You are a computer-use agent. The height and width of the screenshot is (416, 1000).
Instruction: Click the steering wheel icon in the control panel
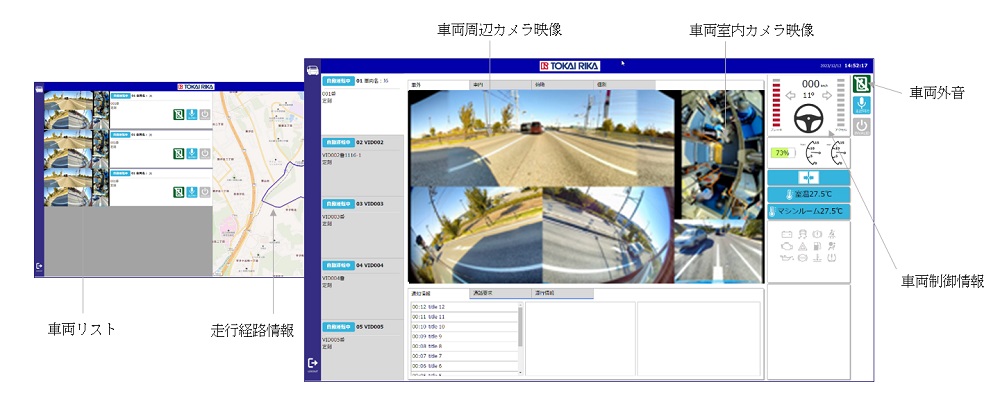point(811,118)
